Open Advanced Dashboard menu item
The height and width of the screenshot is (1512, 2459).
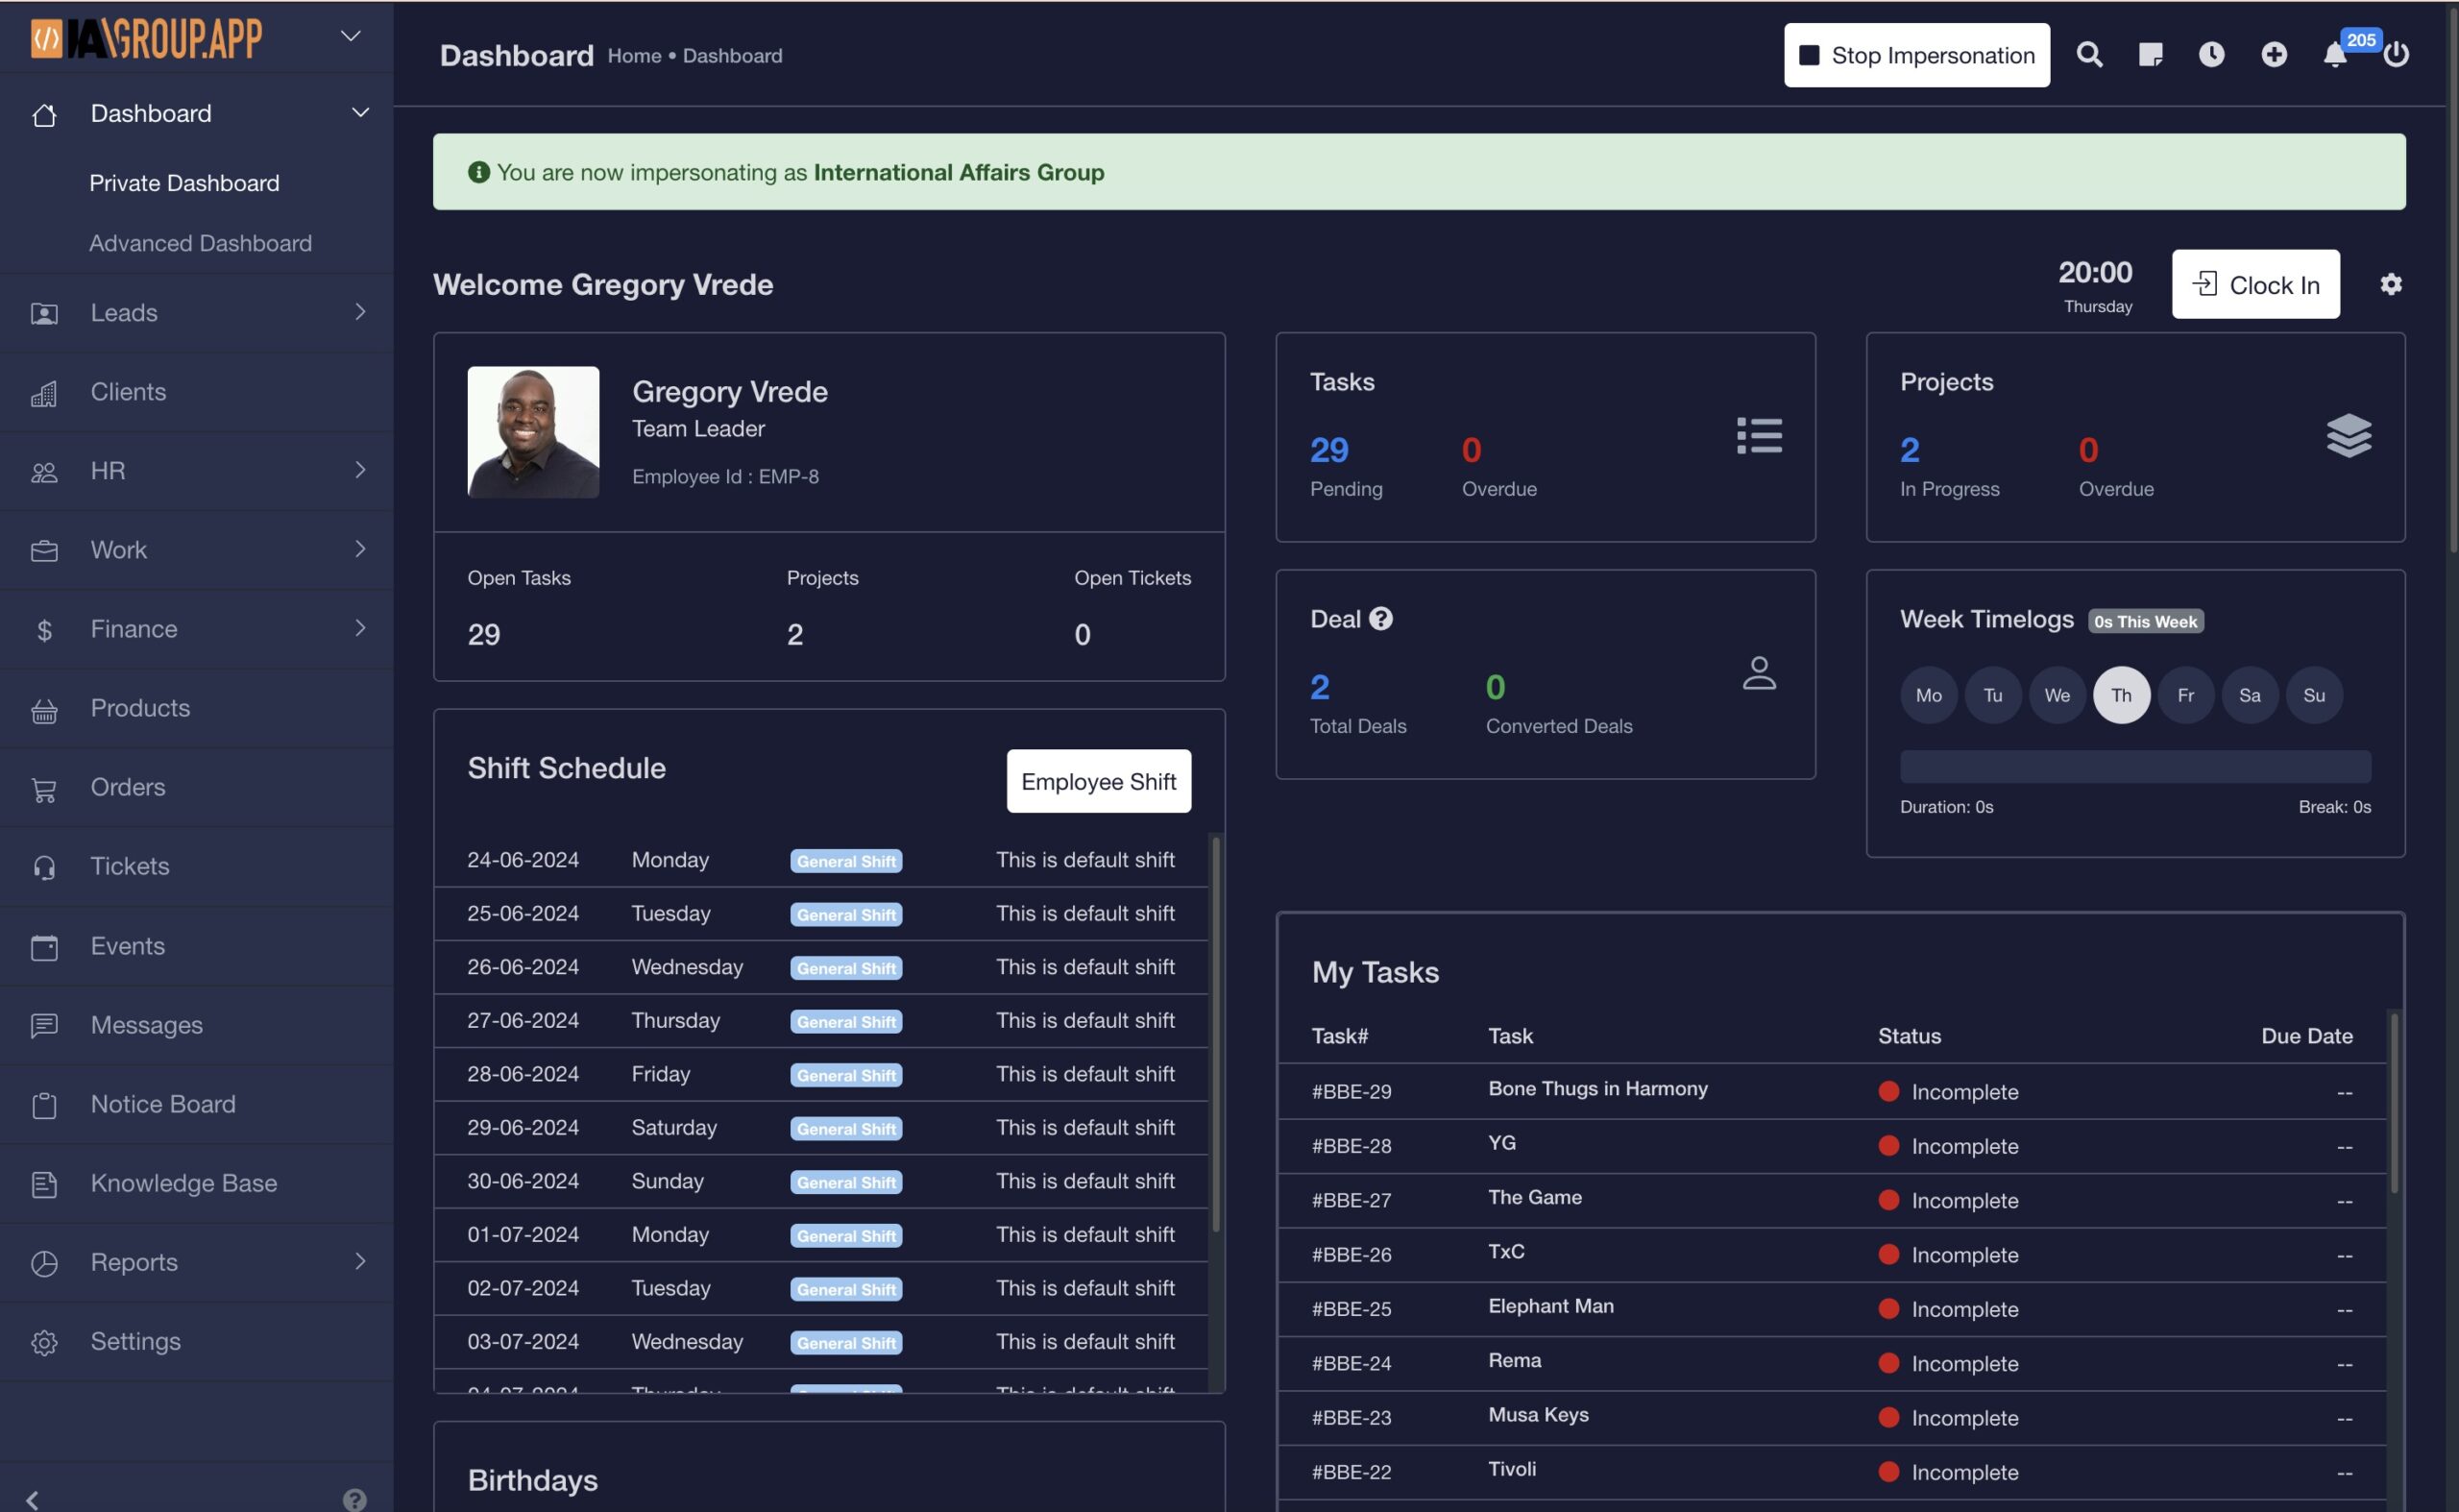click(200, 243)
